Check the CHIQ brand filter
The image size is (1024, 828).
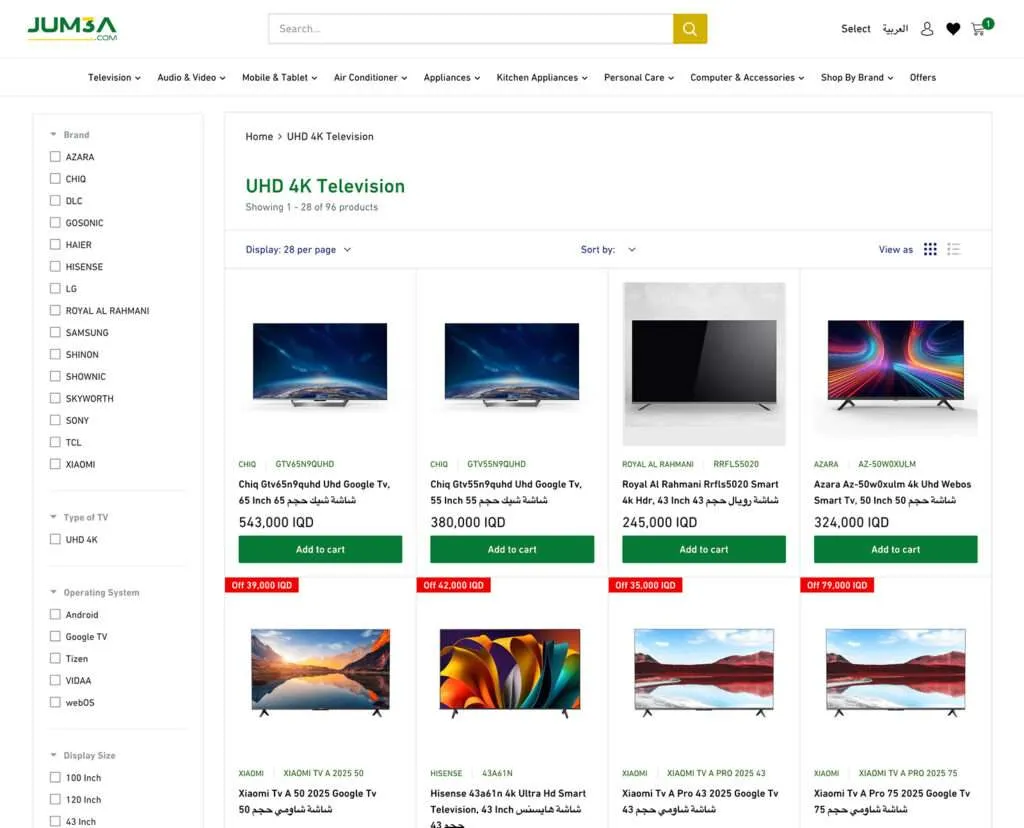[x=55, y=178]
